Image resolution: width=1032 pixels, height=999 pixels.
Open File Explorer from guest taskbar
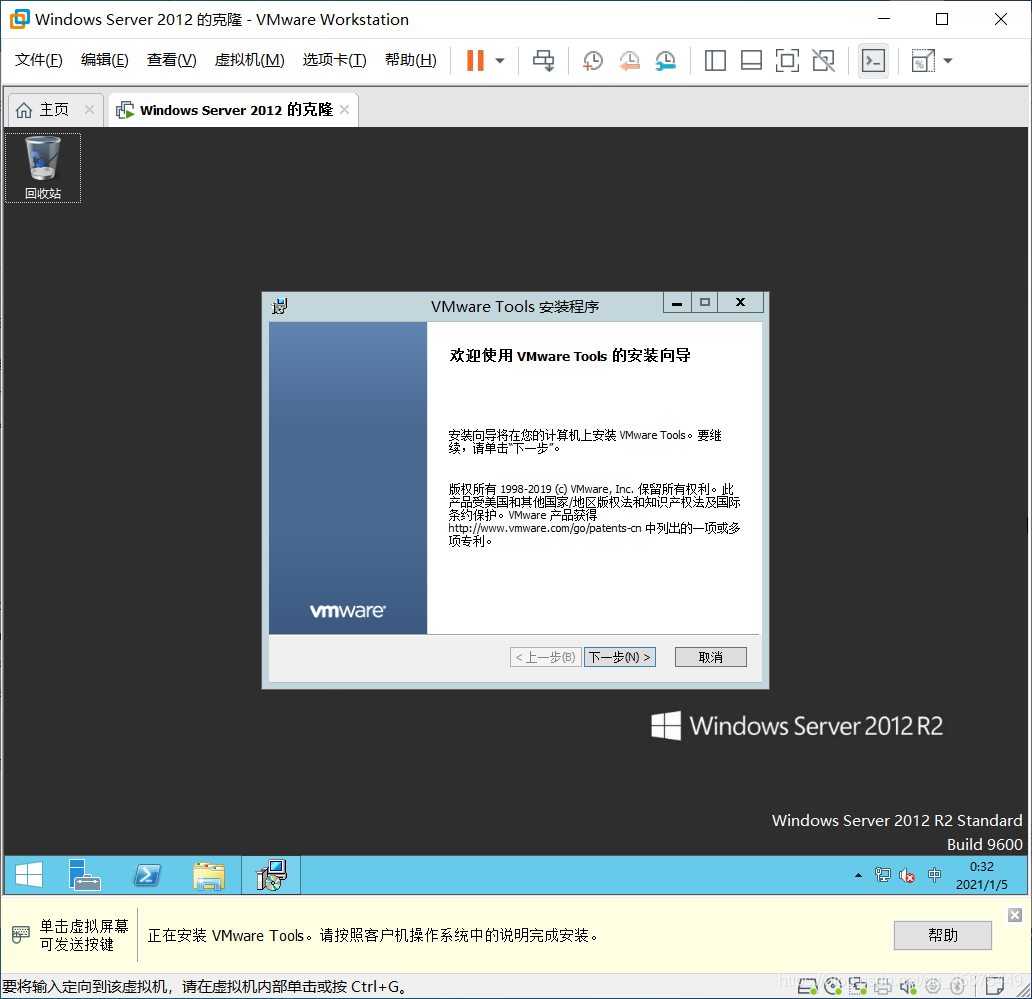pyautogui.click(x=209, y=875)
